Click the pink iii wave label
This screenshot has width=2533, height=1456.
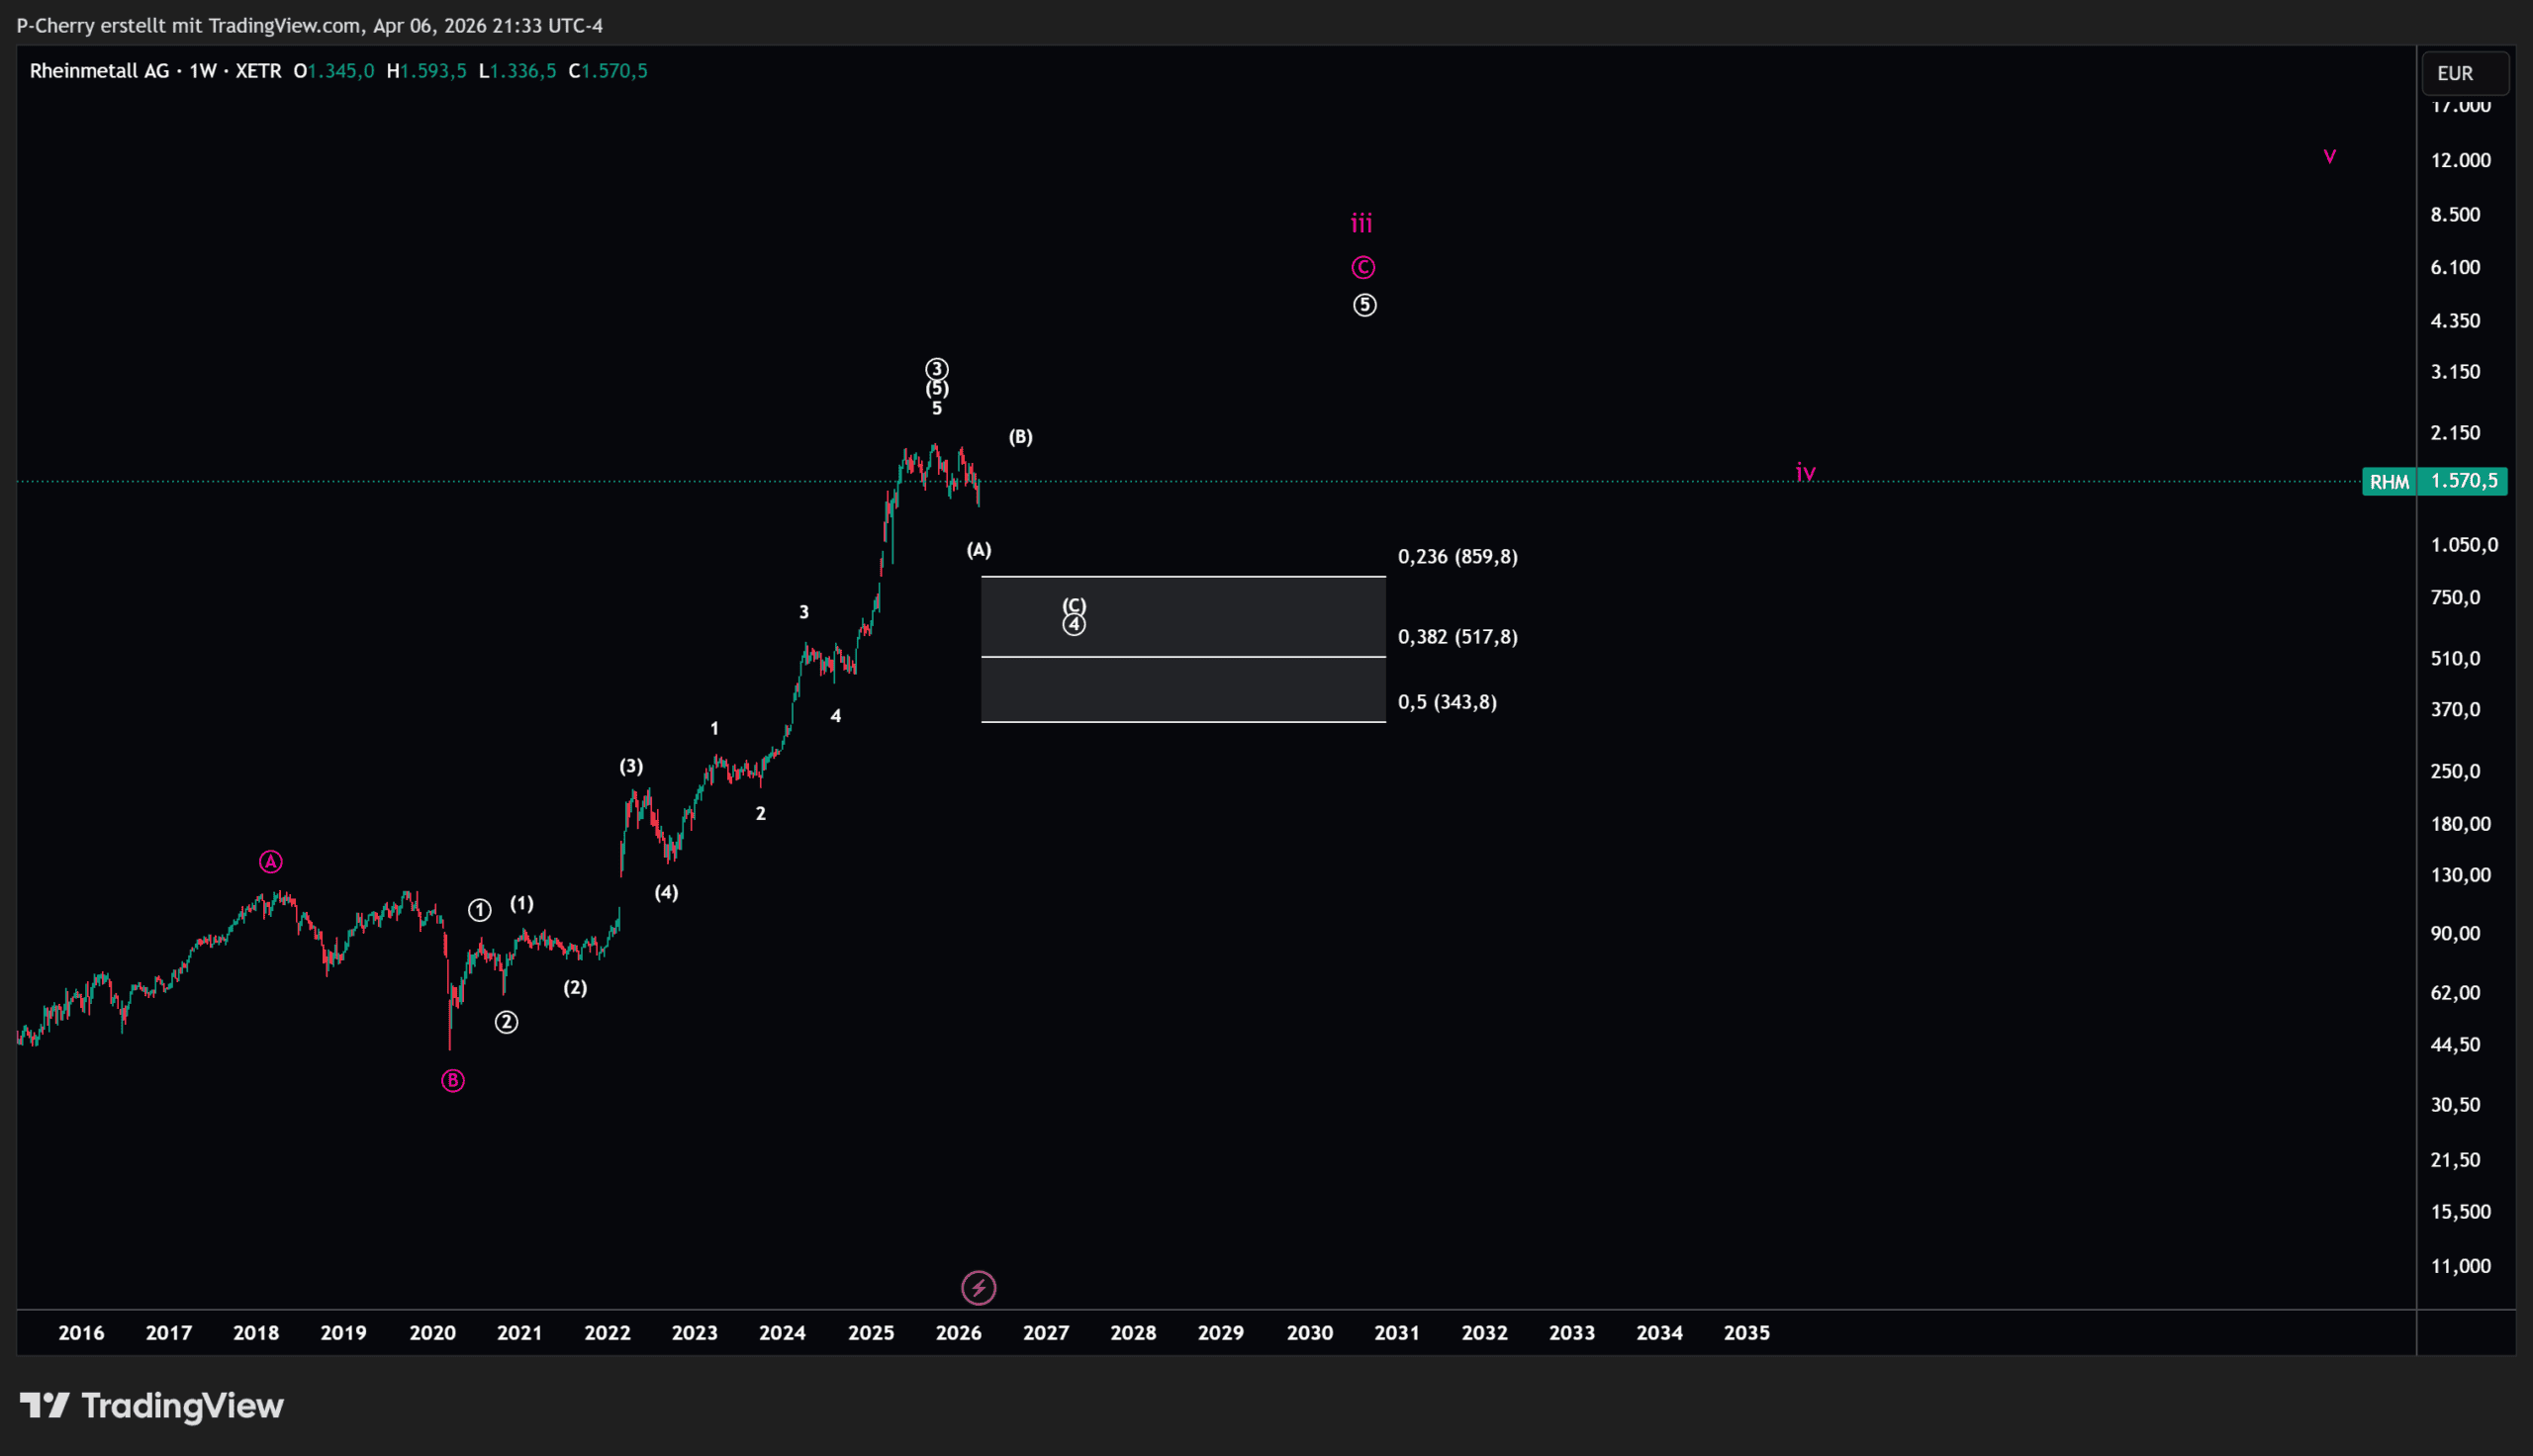click(x=1362, y=223)
